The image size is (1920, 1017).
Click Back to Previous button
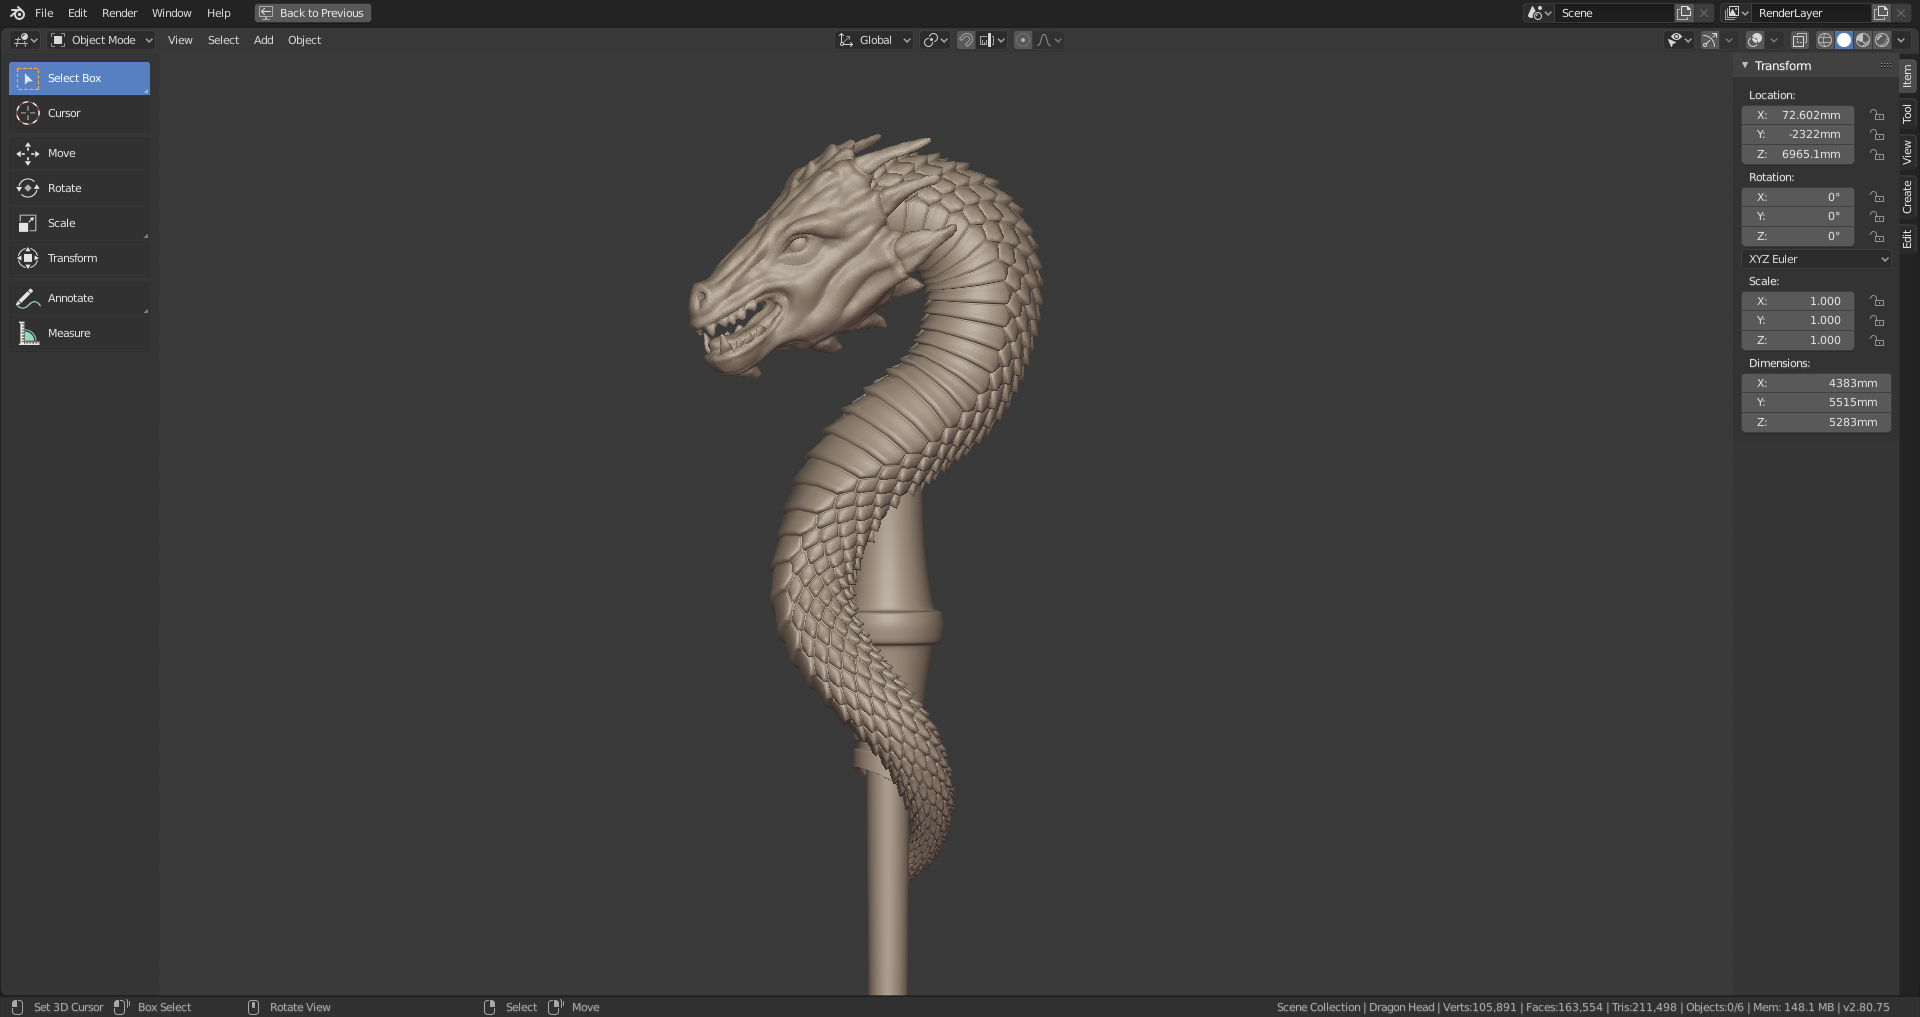click(x=313, y=13)
